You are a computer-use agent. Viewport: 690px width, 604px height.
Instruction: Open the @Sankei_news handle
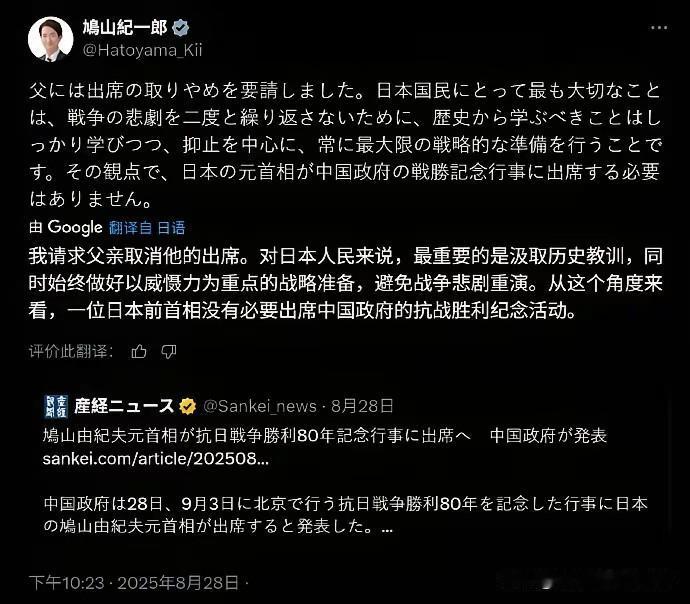[260, 406]
